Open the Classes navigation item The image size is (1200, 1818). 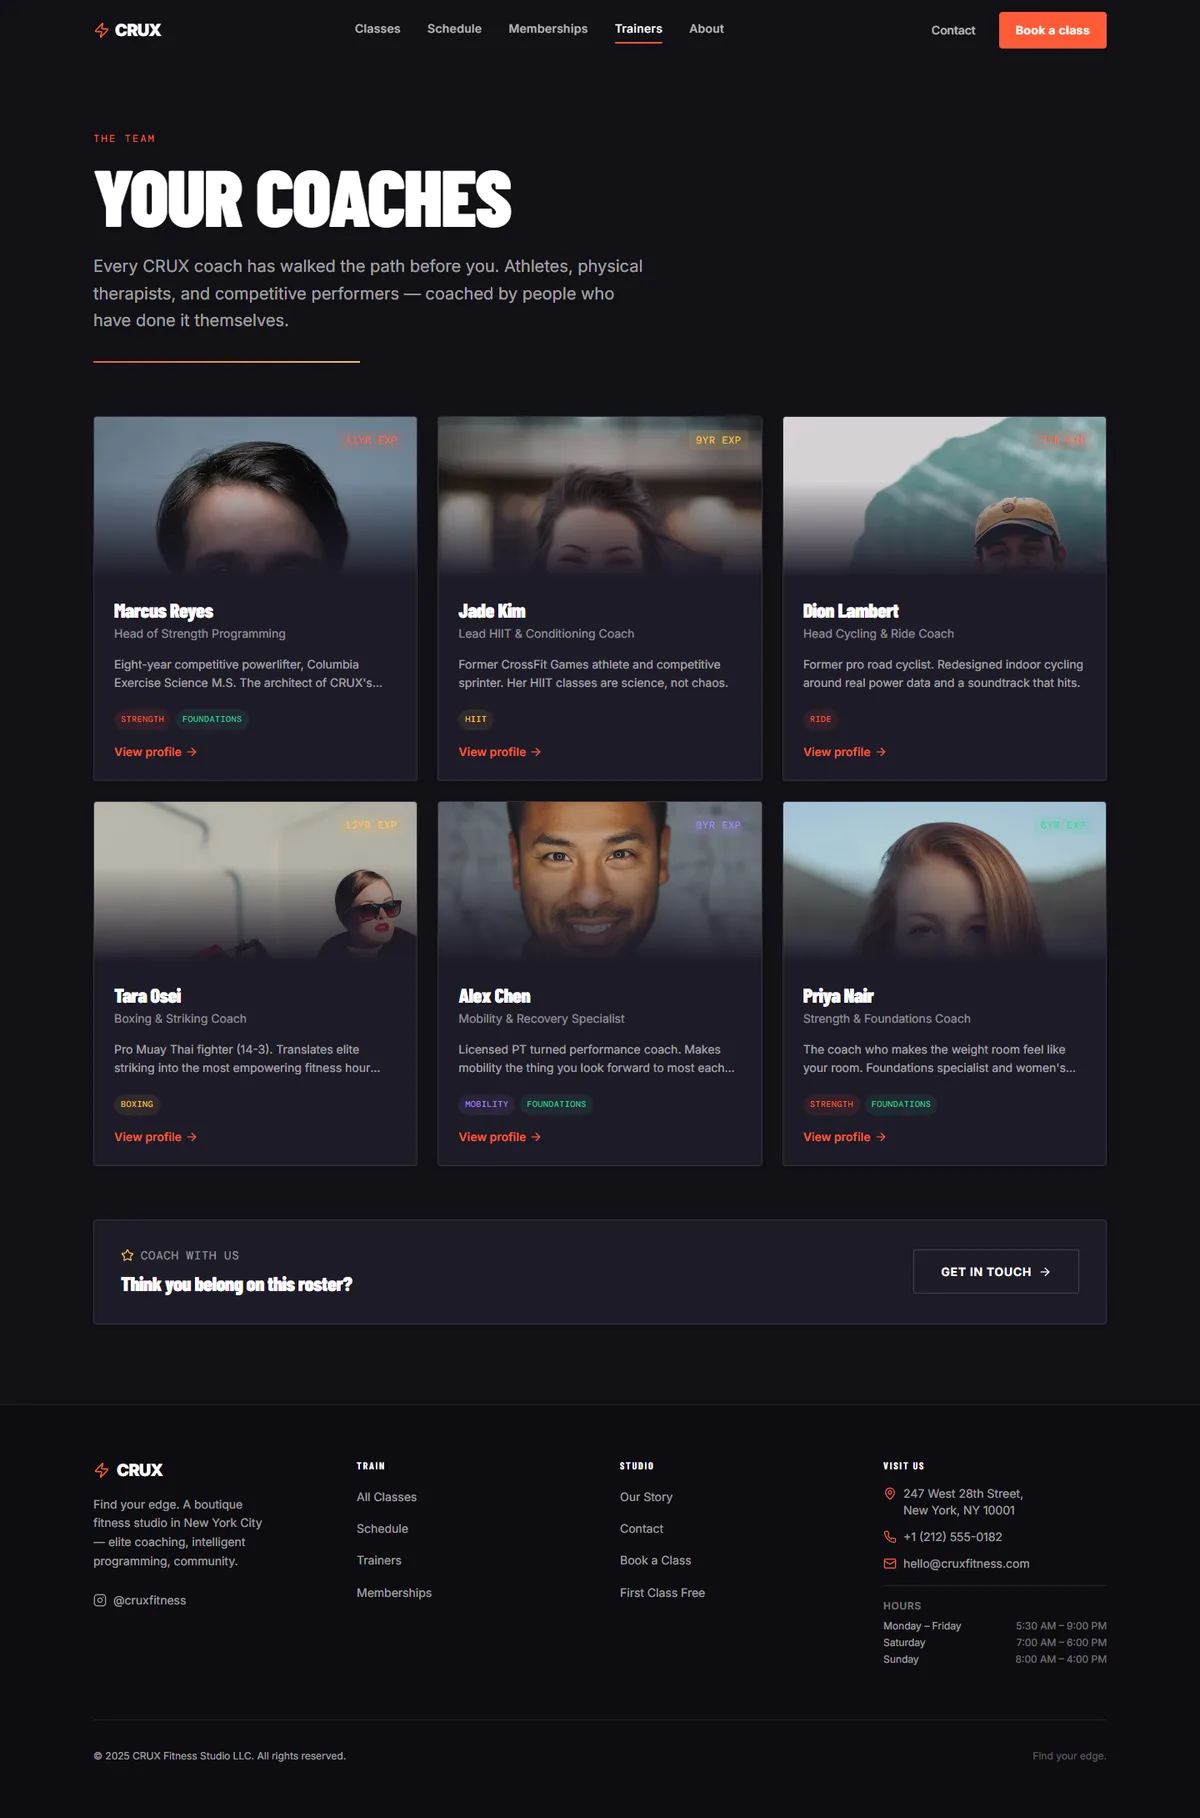coord(377,29)
